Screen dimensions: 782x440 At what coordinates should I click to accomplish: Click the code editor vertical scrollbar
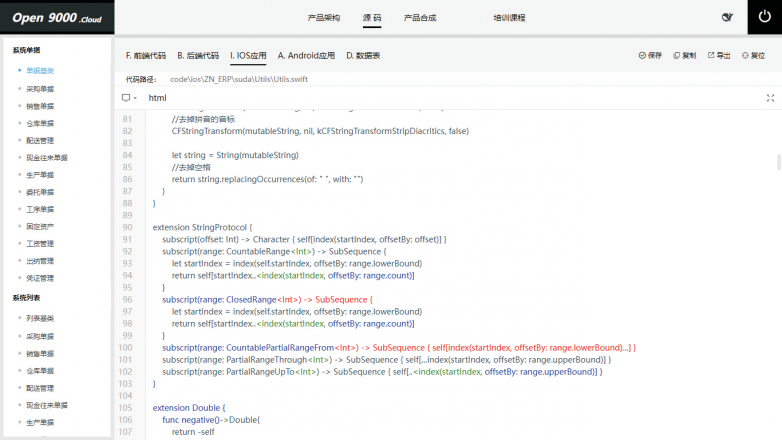777,162
